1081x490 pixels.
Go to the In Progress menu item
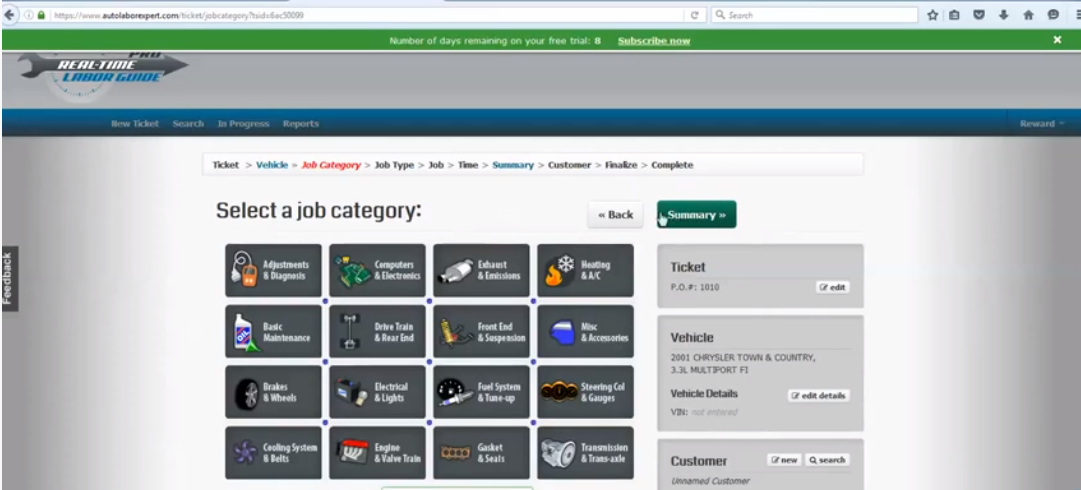(243, 123)
